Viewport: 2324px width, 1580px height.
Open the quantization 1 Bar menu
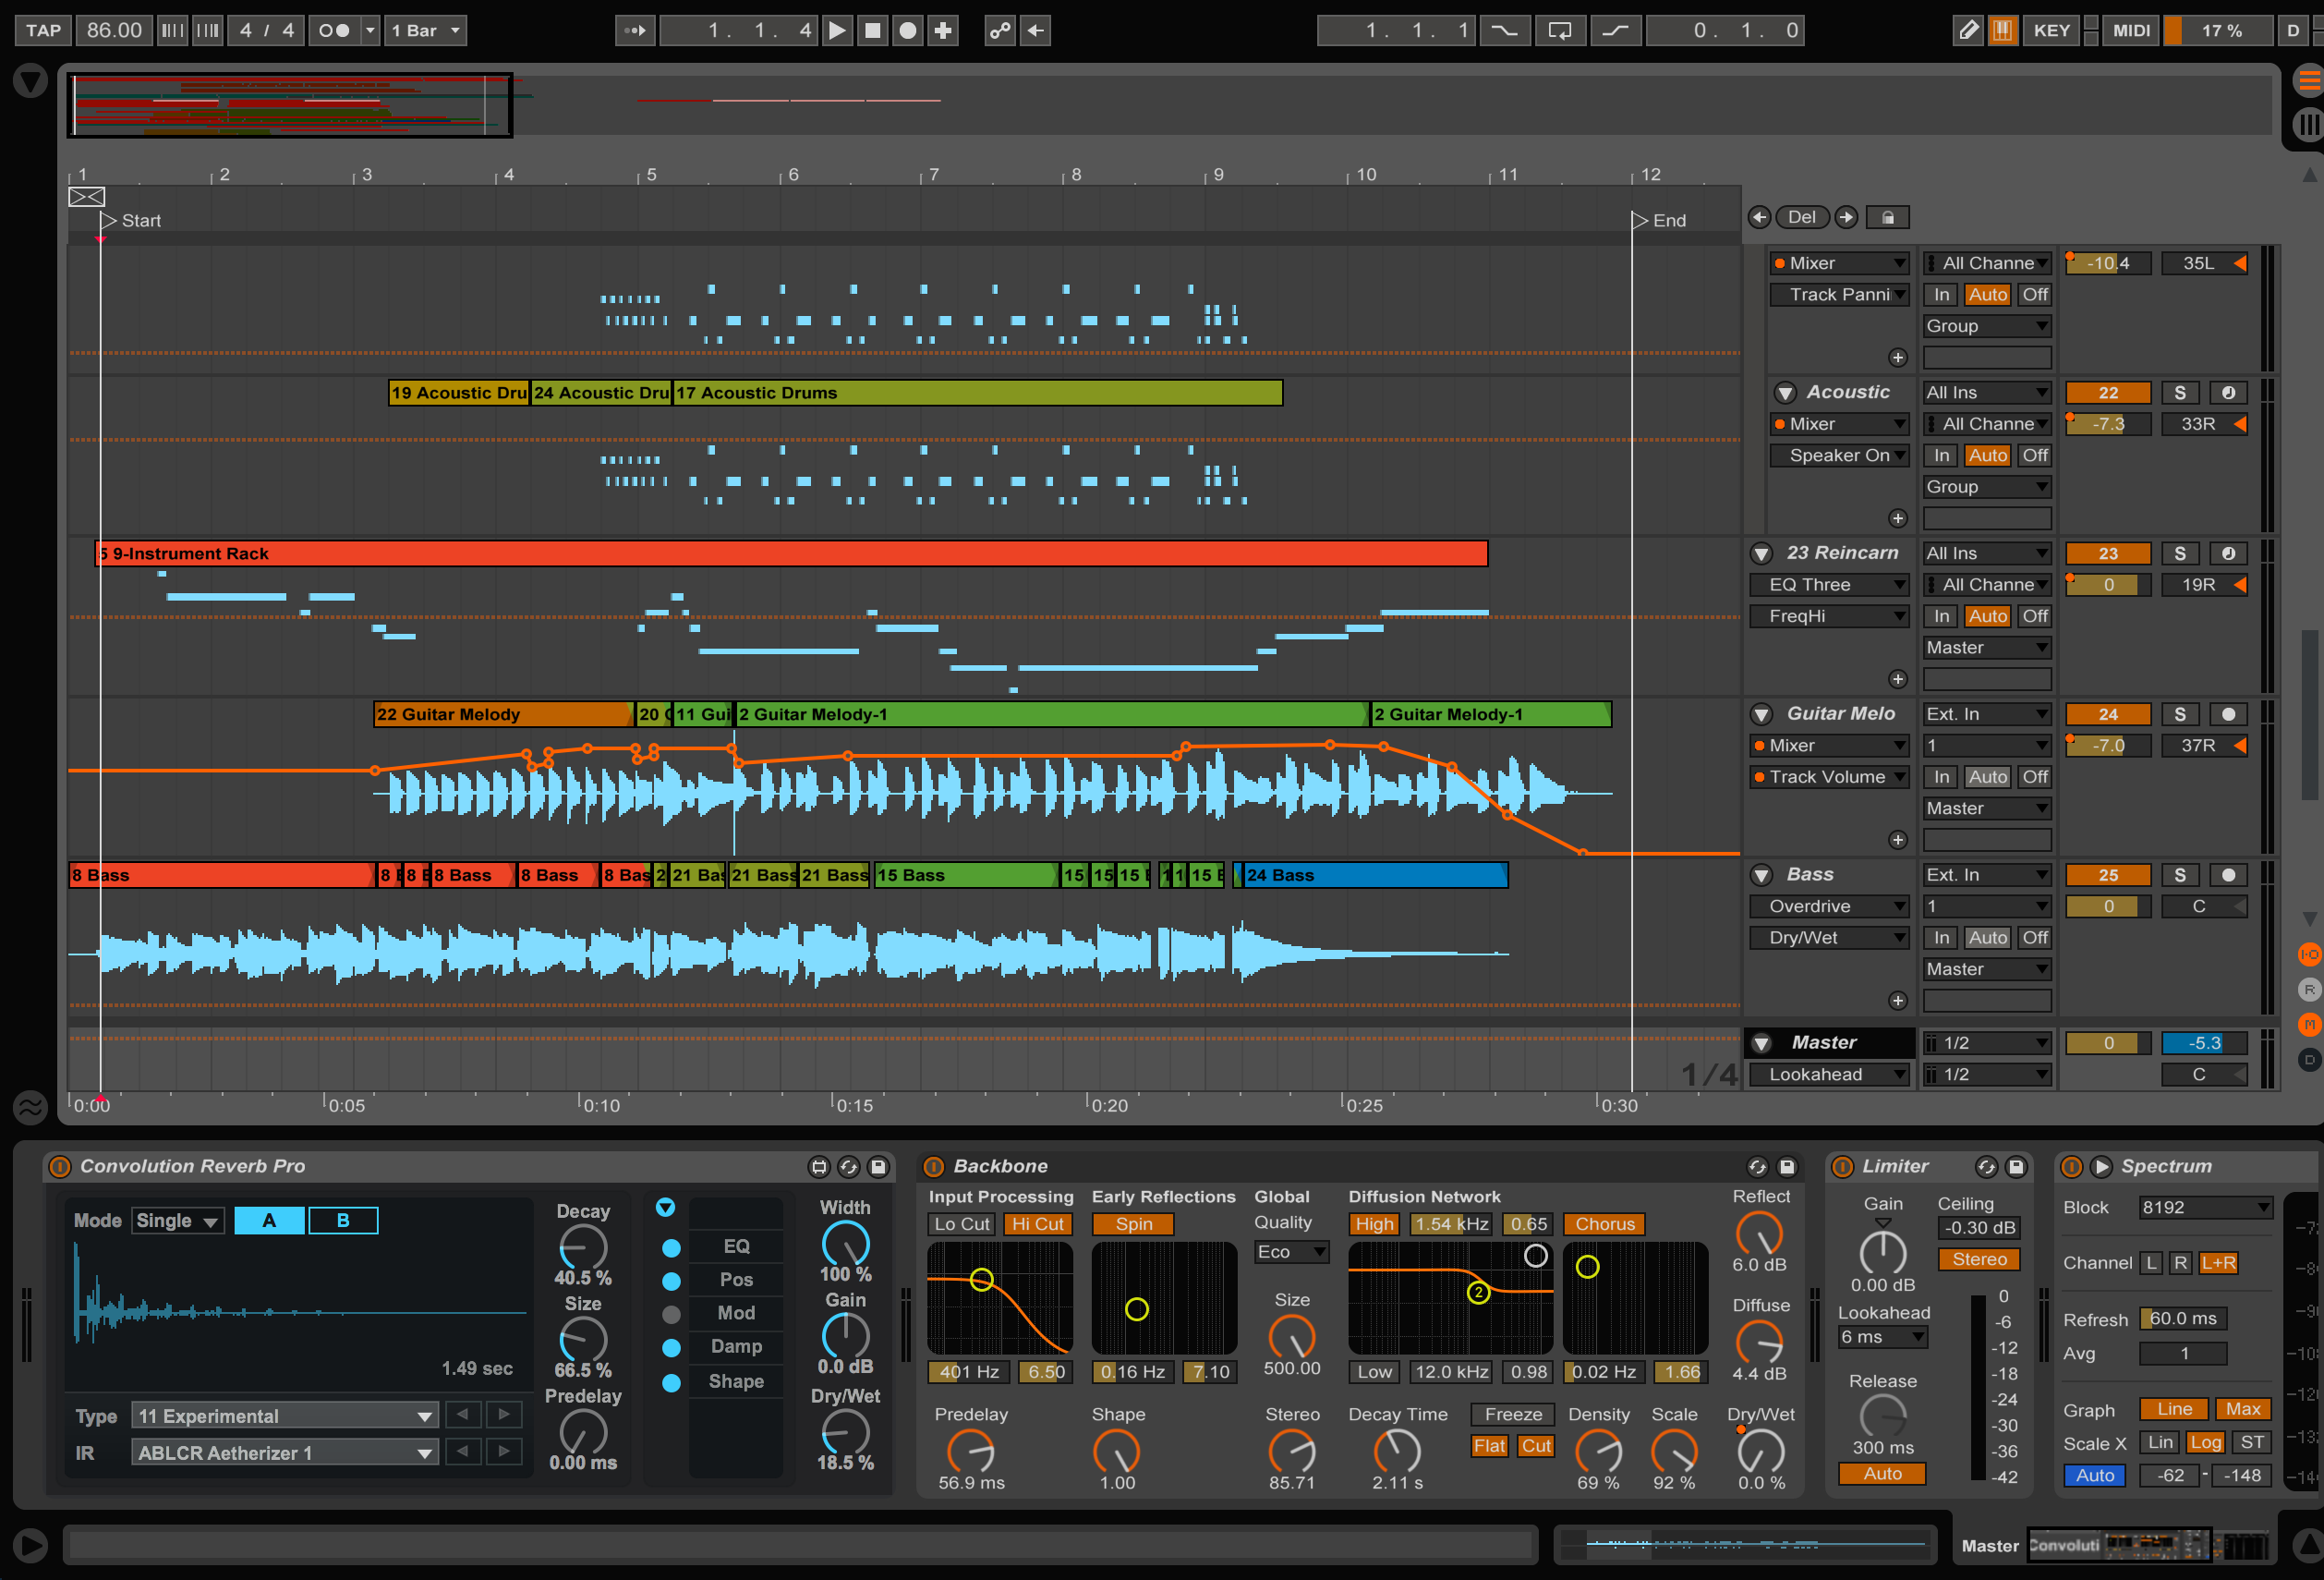click(x=426, y=30)
